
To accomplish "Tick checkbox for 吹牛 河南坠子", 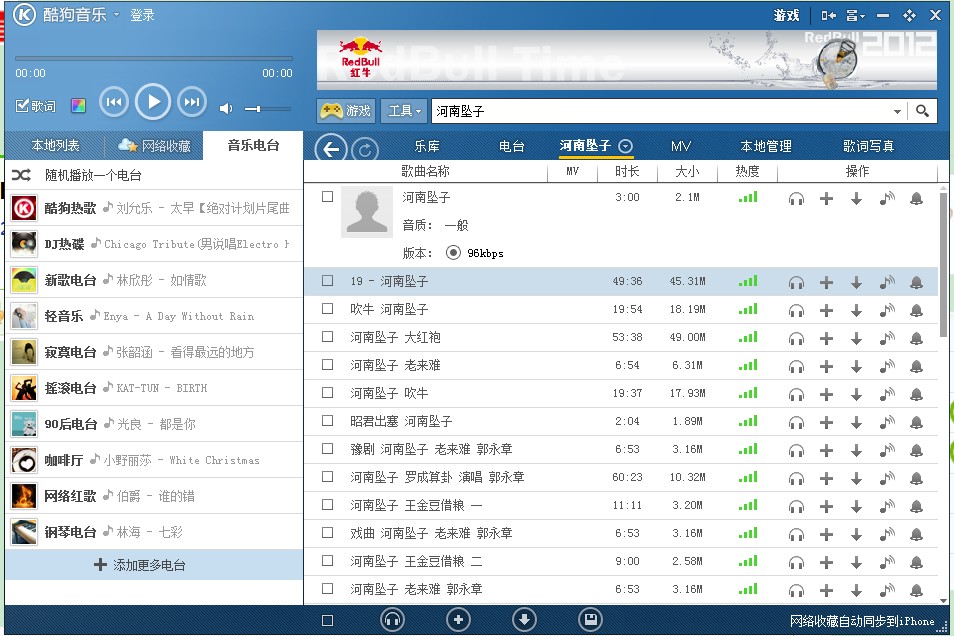I will (x=327, y=309).
